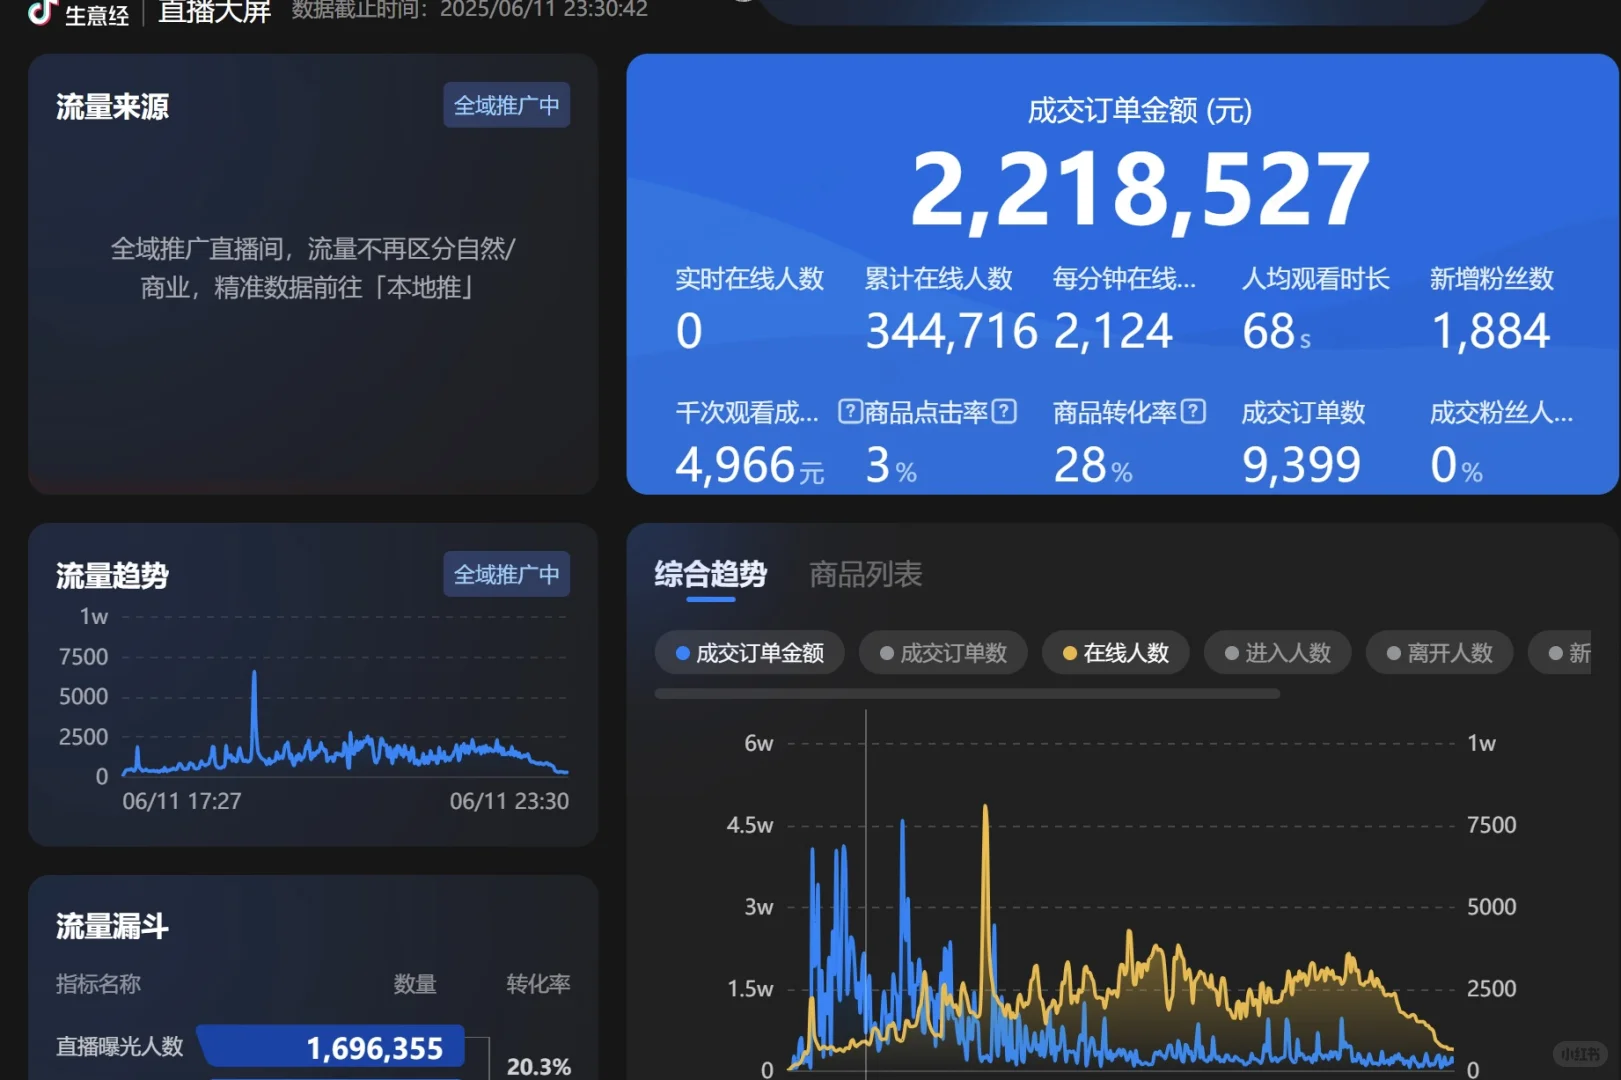Screen dimensions: 1621x1080
Task: Click the 344,716 cumulative online value
Action: (x=951, y=332)
